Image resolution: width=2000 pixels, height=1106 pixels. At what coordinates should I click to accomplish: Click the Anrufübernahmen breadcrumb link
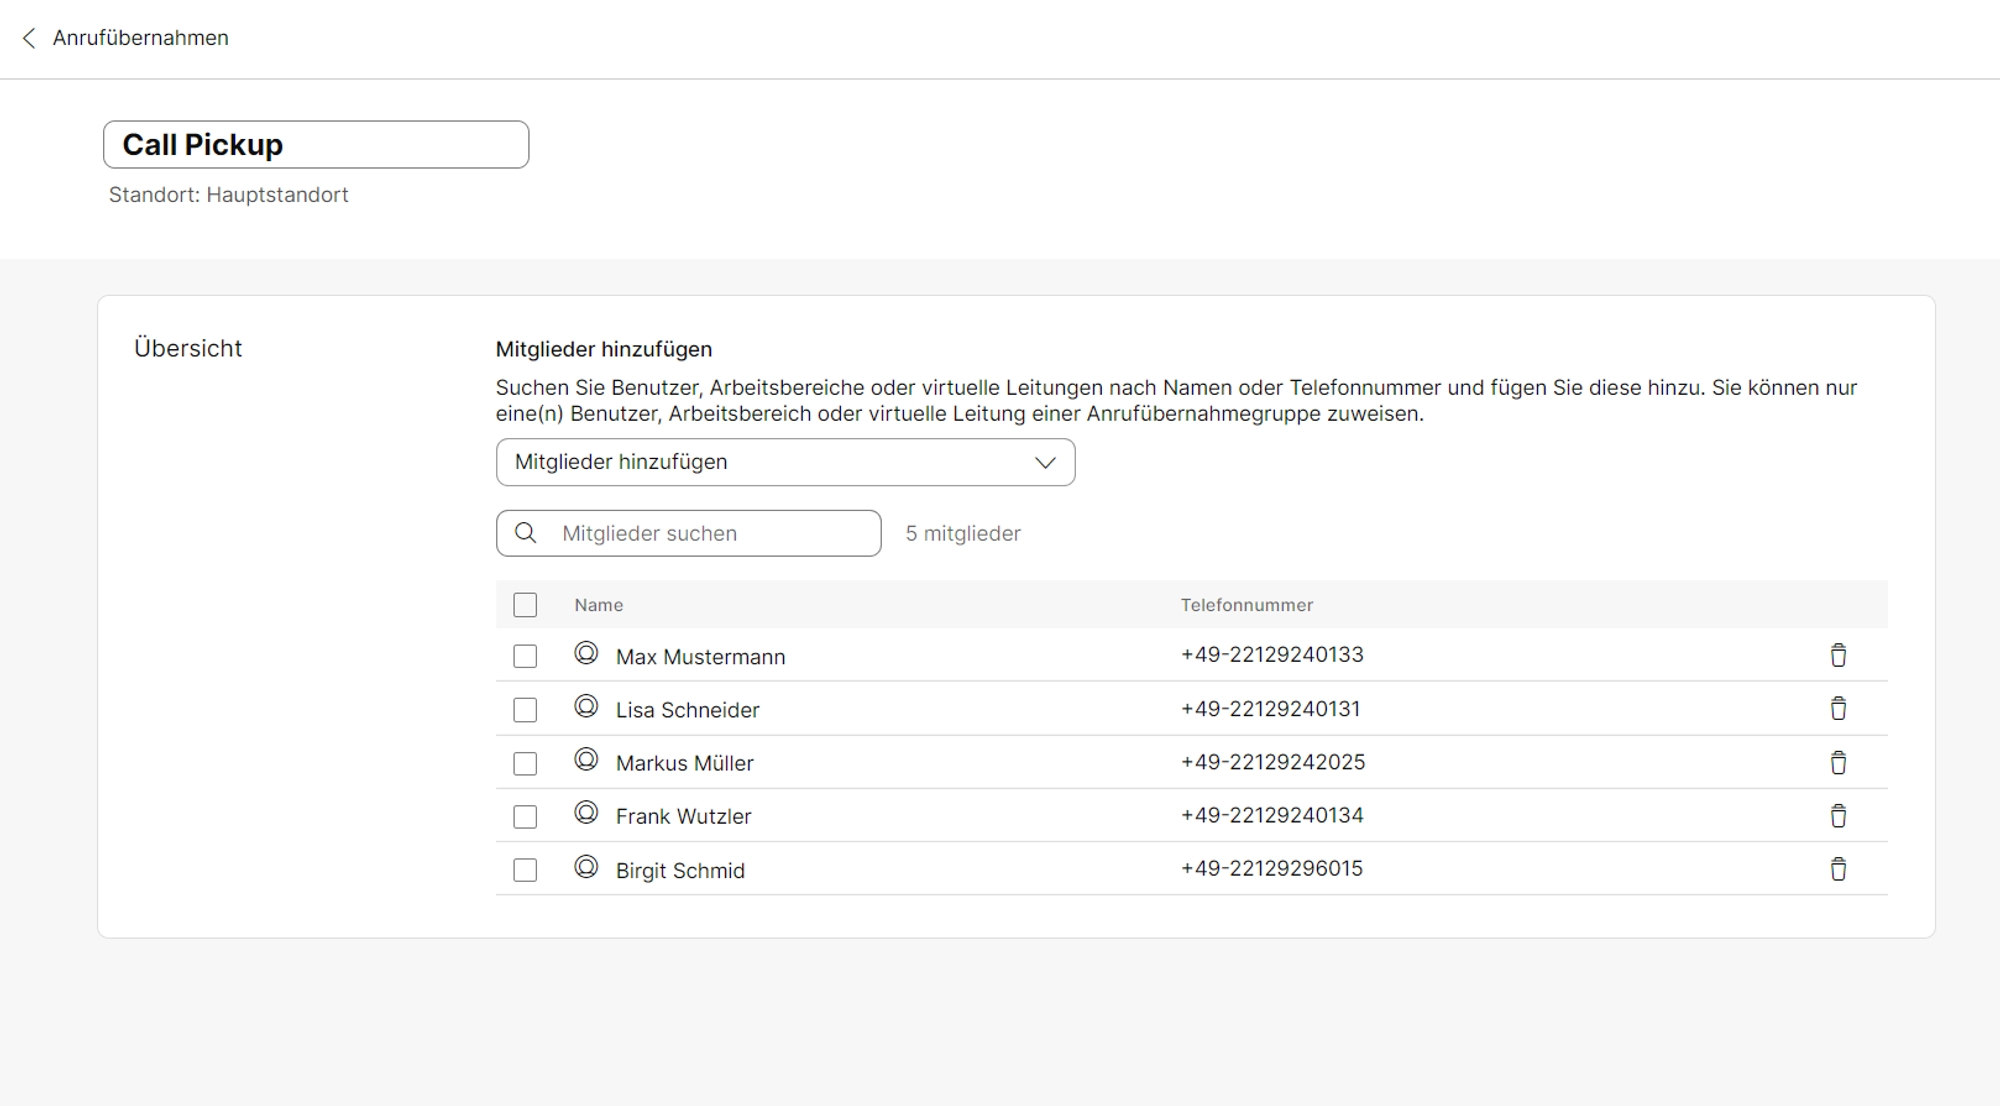141,38
